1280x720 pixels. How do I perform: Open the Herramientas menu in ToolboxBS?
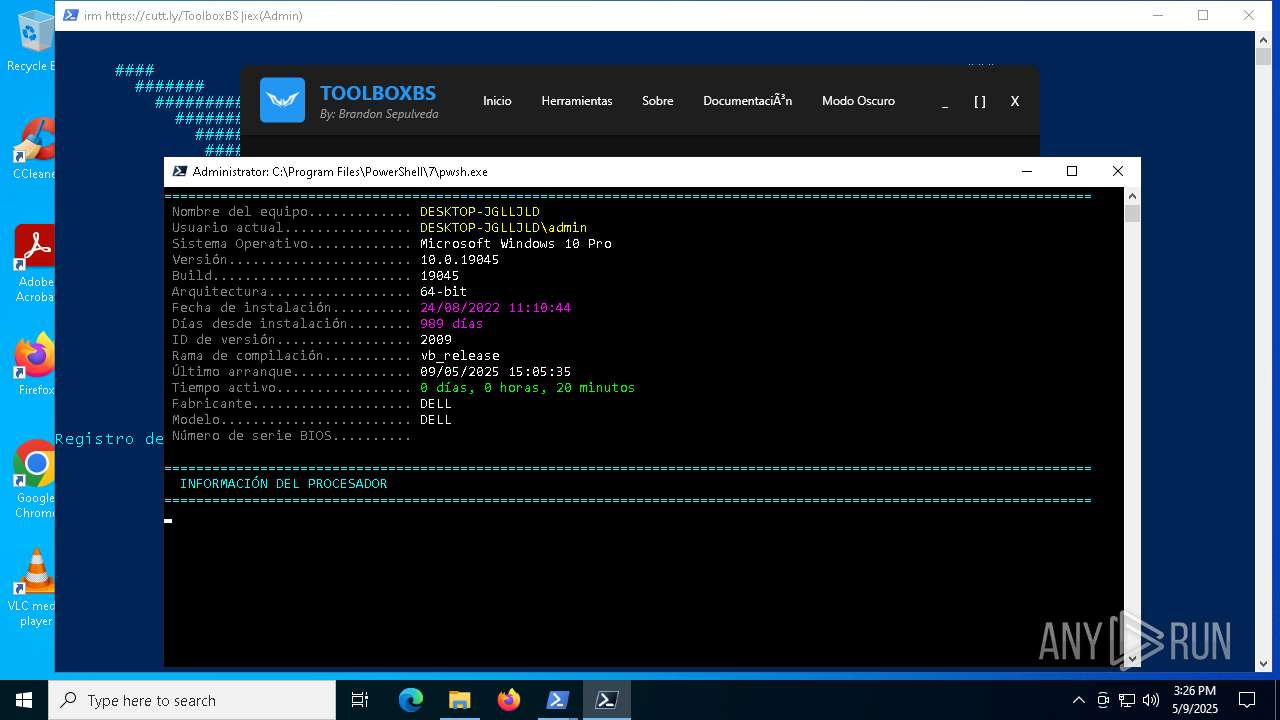point(577,101)
